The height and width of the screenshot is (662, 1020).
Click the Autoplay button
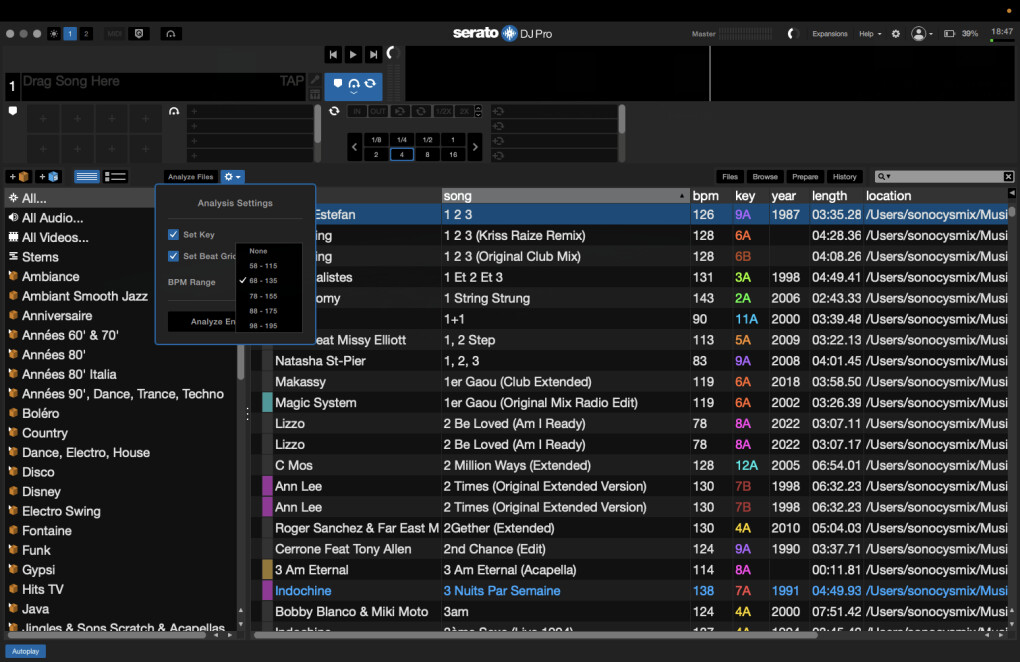25,651
